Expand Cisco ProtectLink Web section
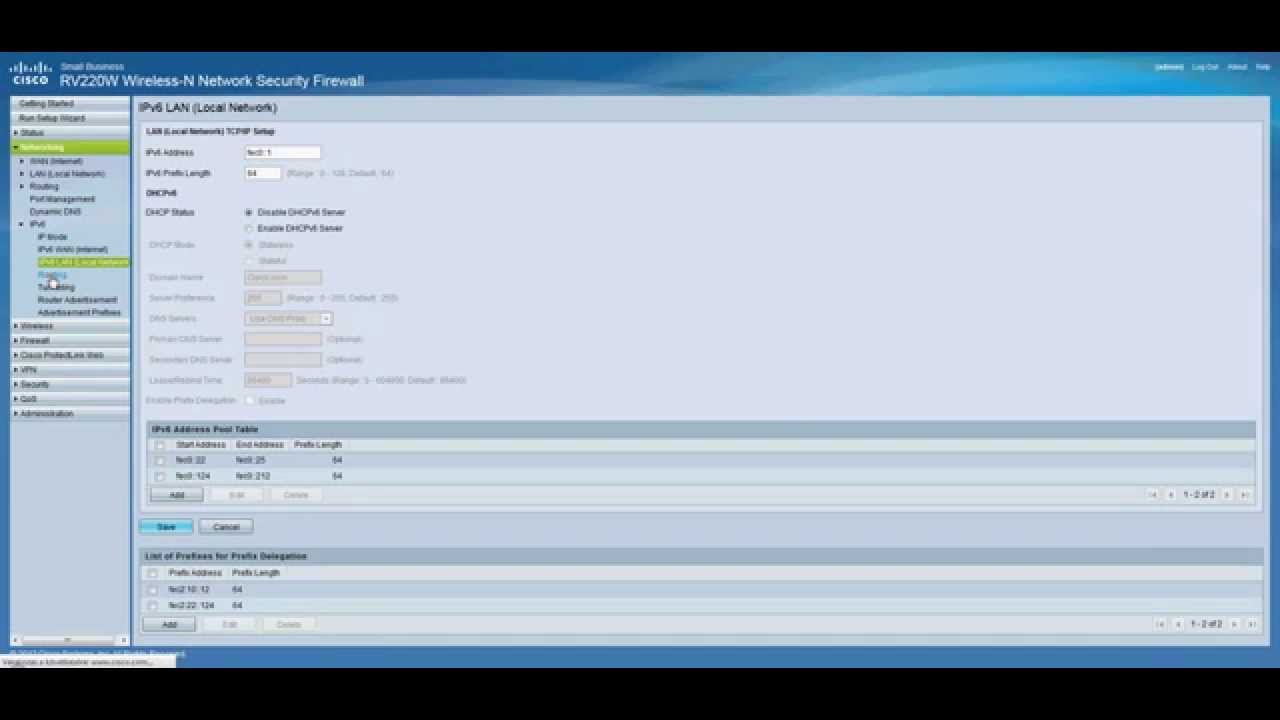1280x720 pixels. tap(16, 355)
